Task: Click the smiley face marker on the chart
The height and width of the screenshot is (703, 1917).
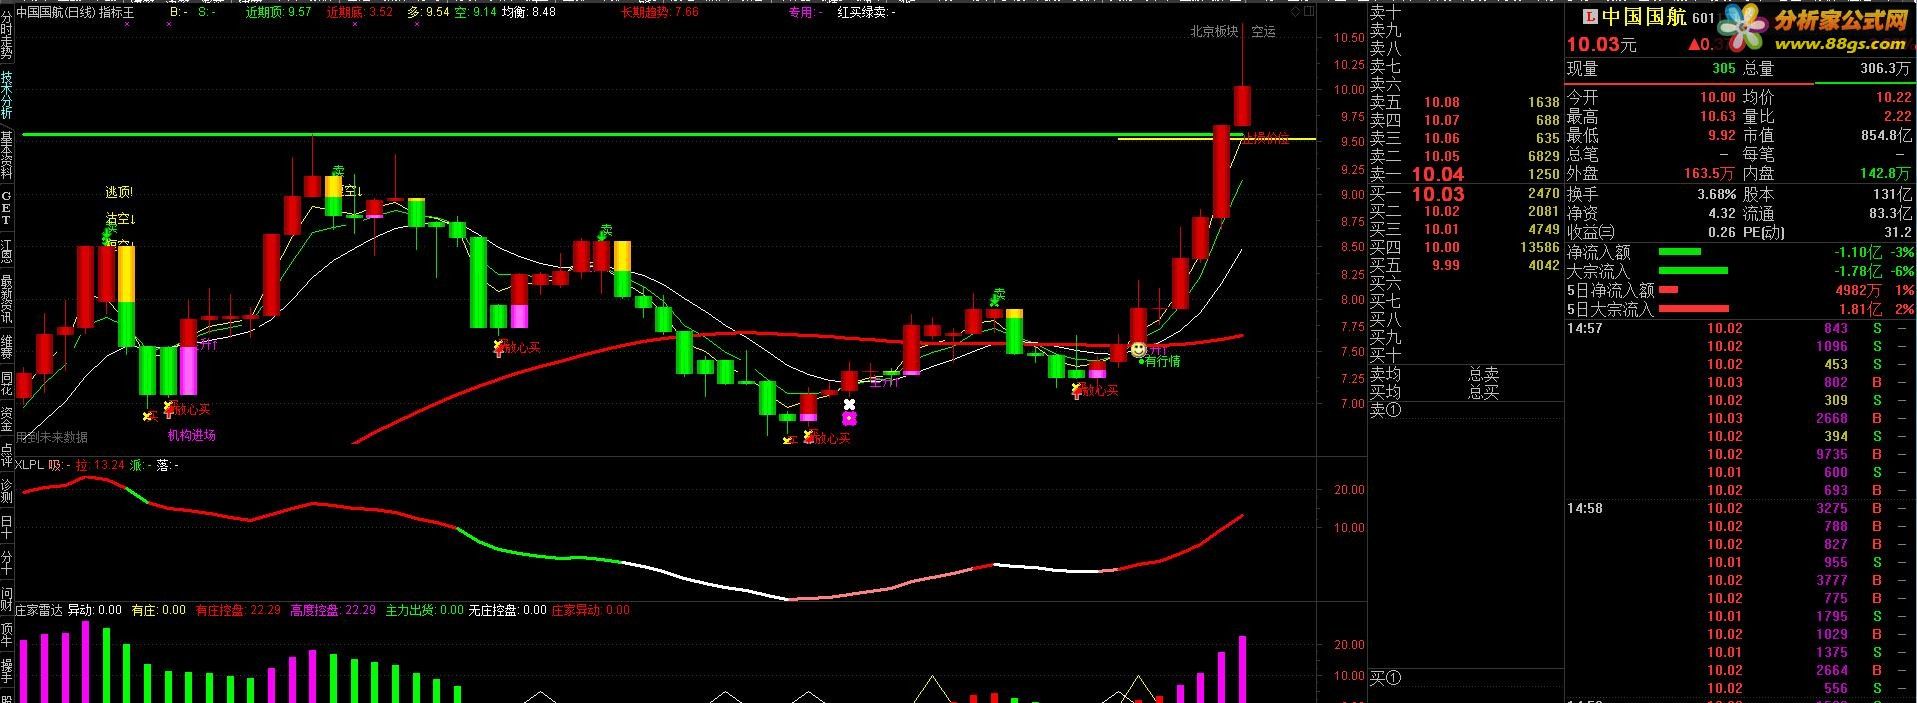Action: [1138, 348]
